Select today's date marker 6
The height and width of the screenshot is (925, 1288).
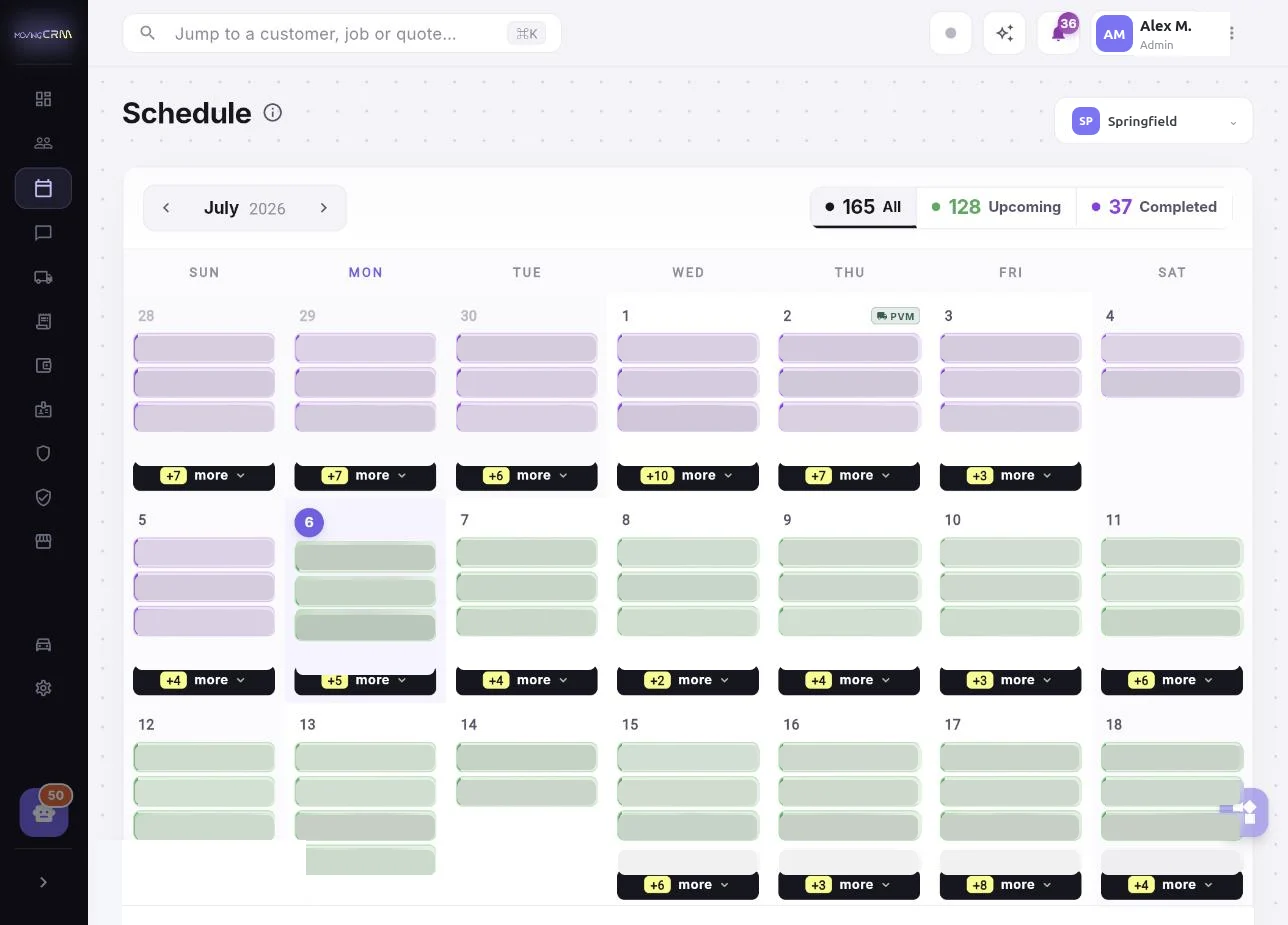click(x=309, y=522)
